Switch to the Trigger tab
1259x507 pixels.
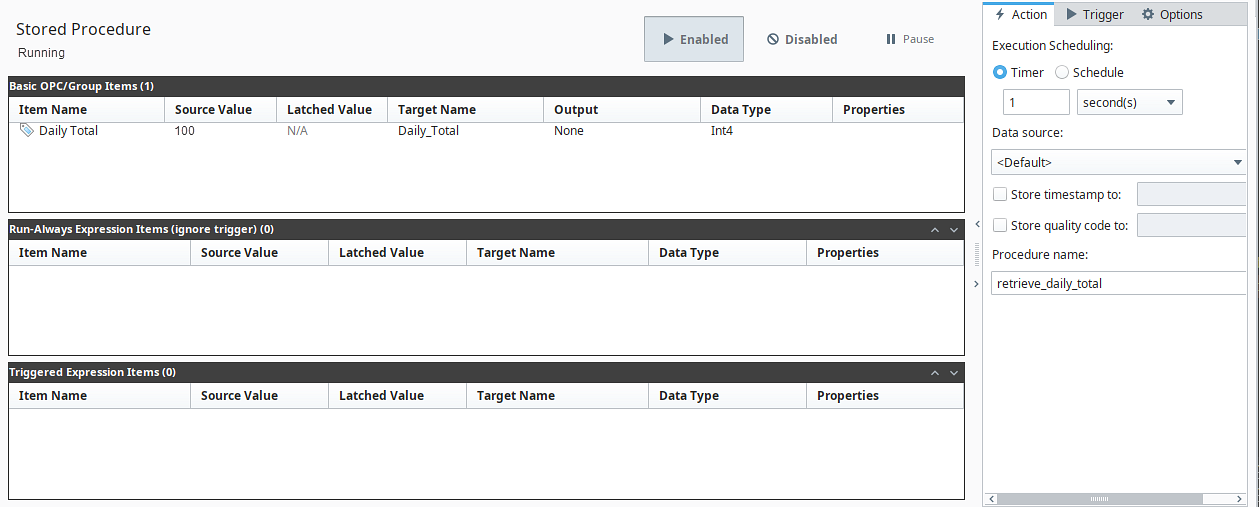(x=1095, y=14)
